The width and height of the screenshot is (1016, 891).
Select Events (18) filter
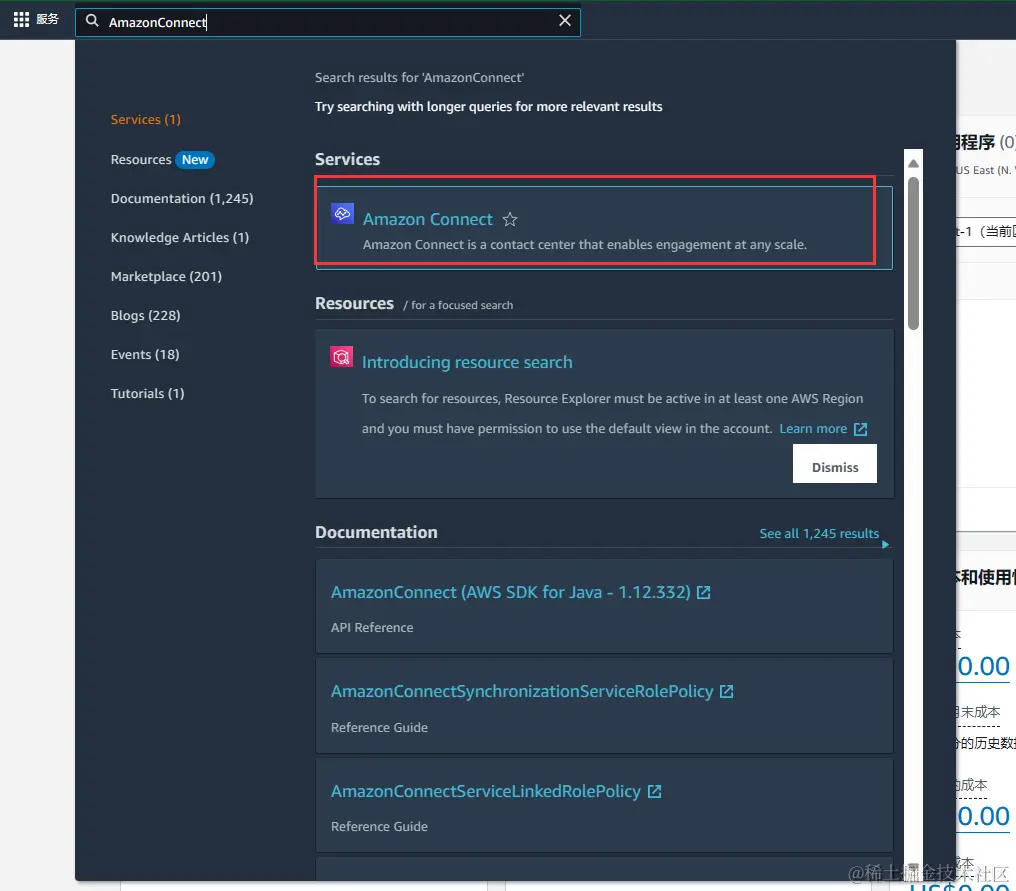[x=144, y=354]
